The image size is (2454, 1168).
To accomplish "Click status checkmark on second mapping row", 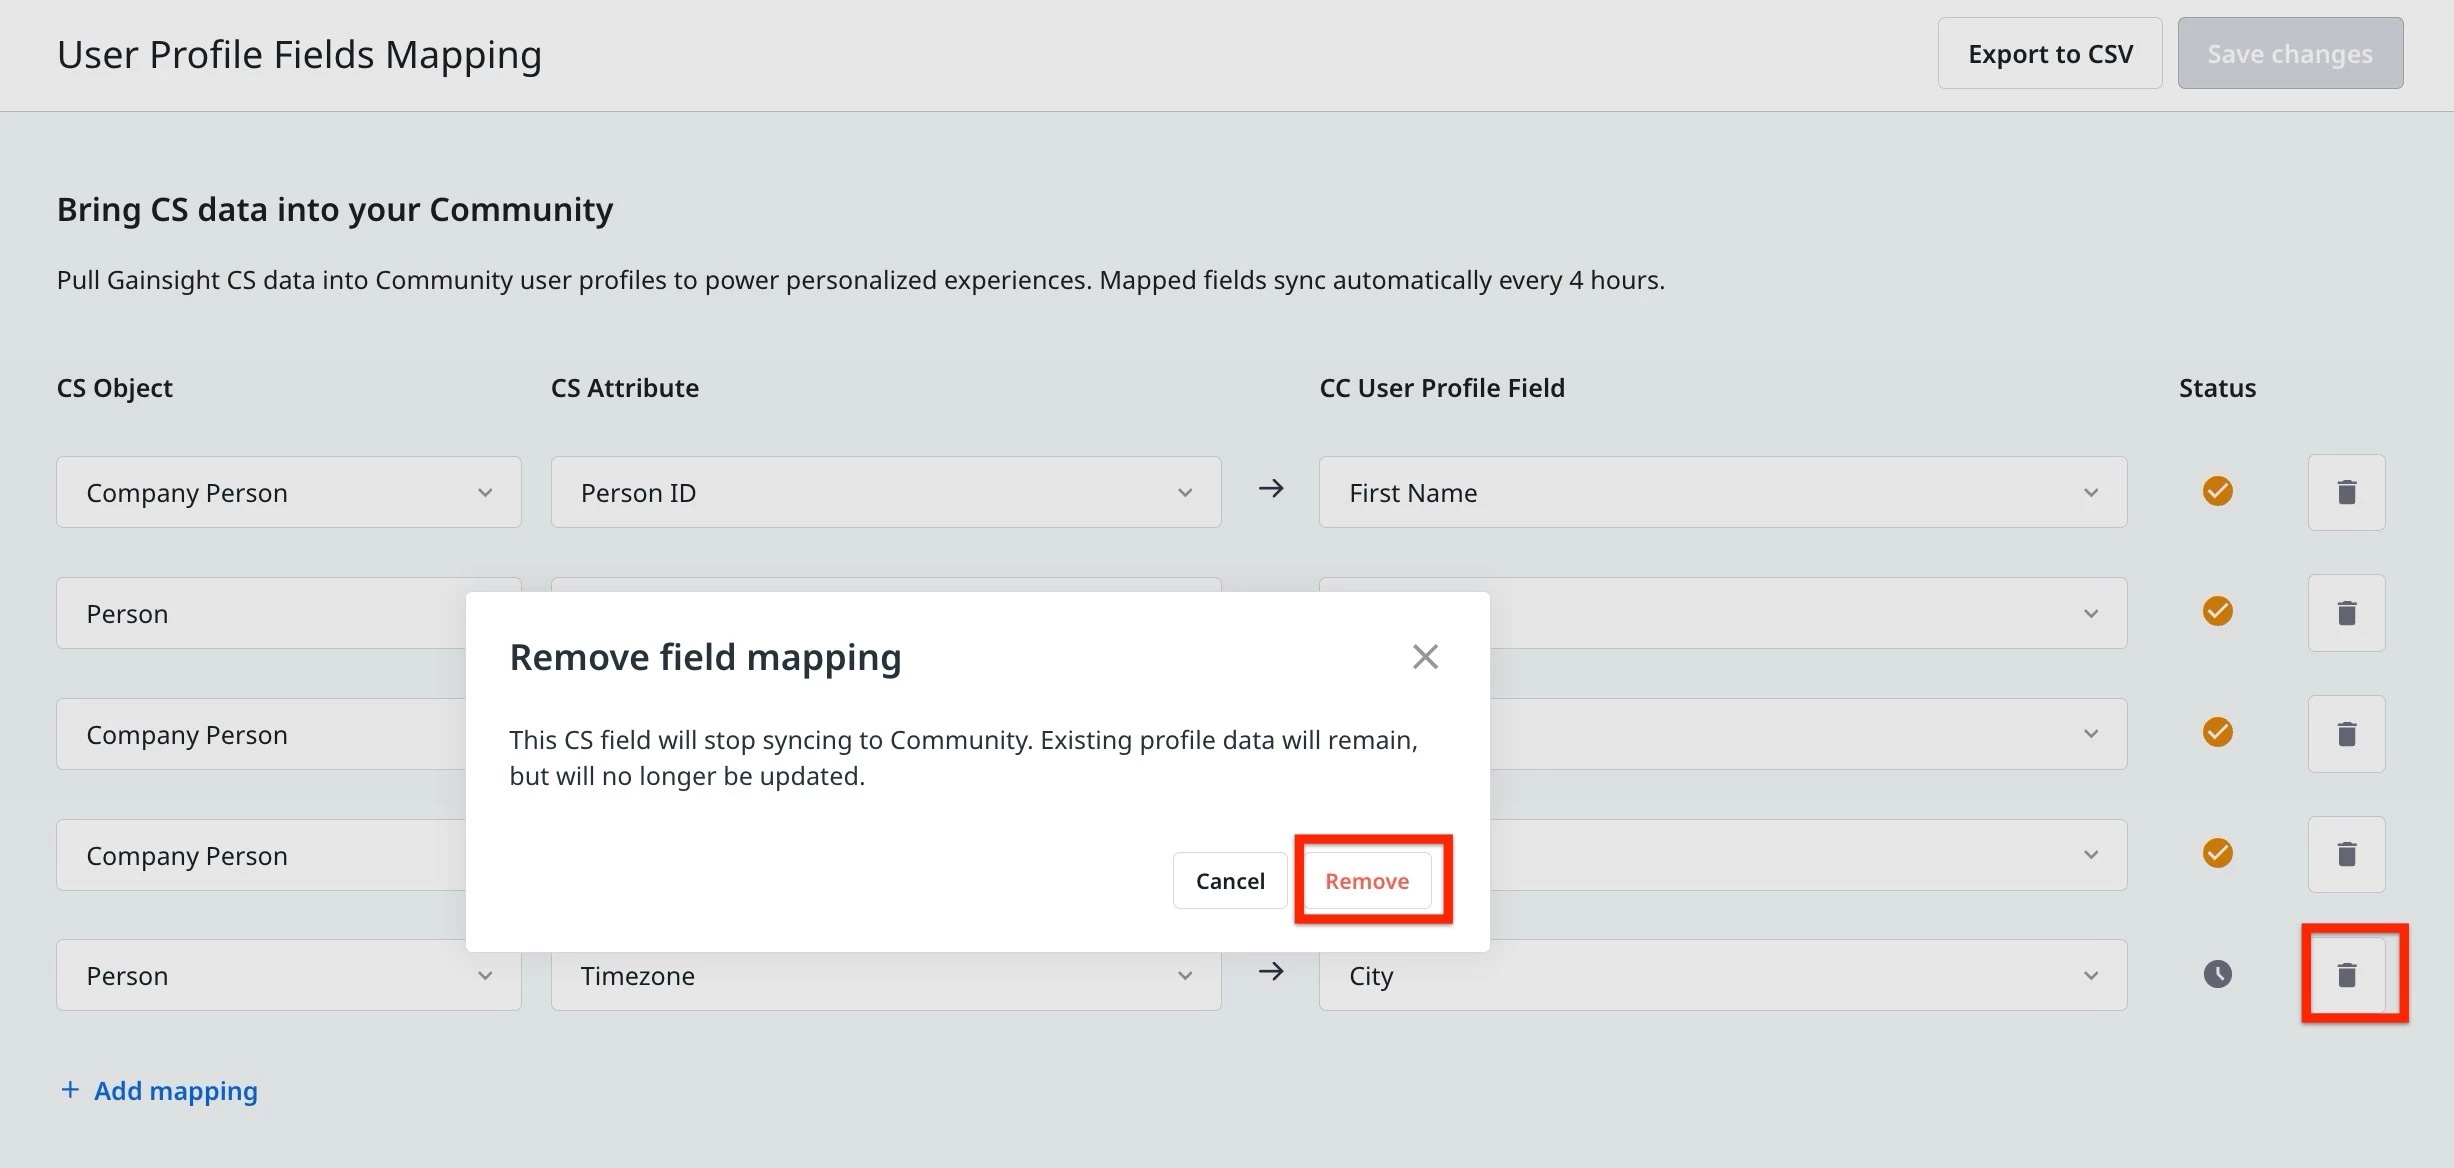I will (x=2217, y=611).
